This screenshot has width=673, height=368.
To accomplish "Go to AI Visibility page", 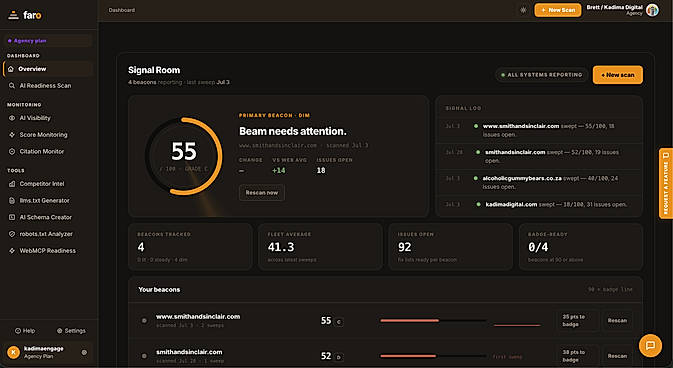I will point(48,118).
